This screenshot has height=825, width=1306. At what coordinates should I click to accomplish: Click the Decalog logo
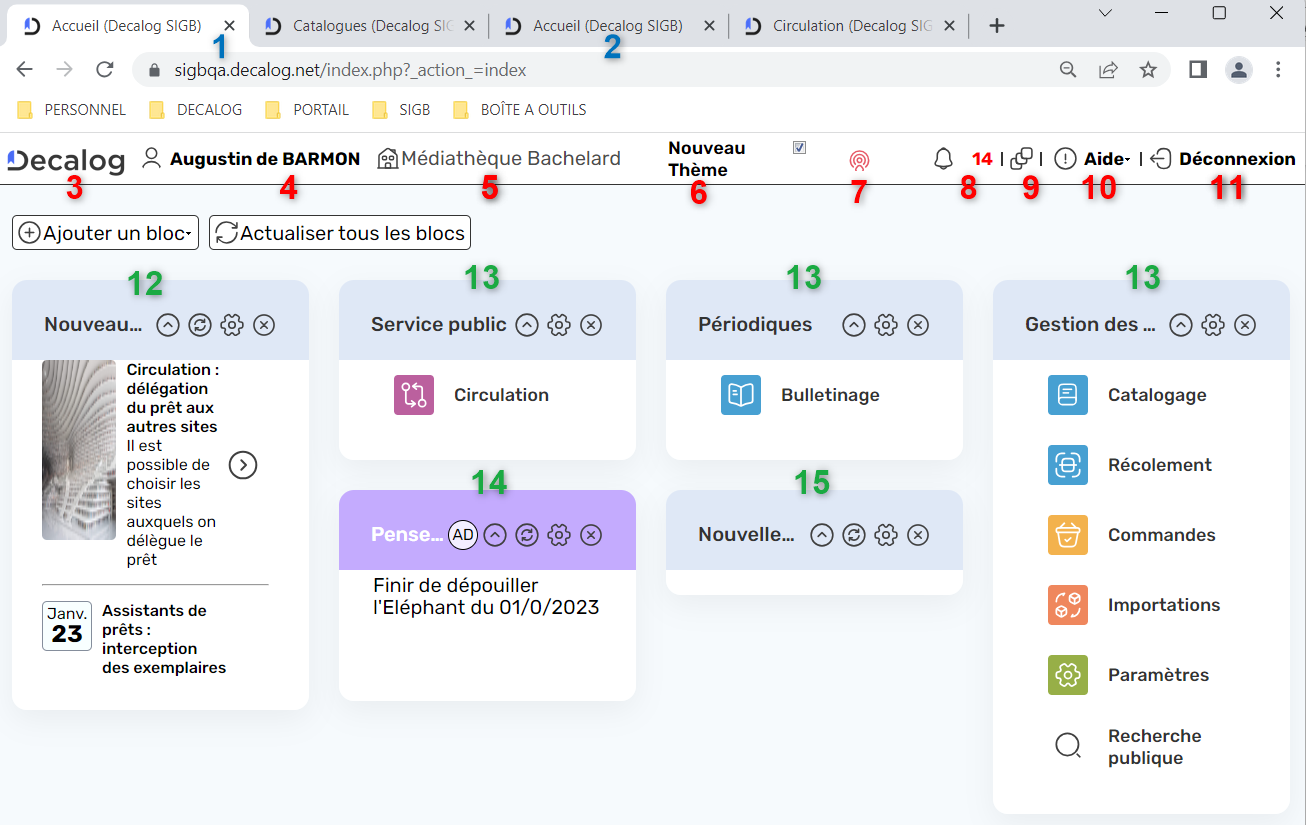(66, 160)
